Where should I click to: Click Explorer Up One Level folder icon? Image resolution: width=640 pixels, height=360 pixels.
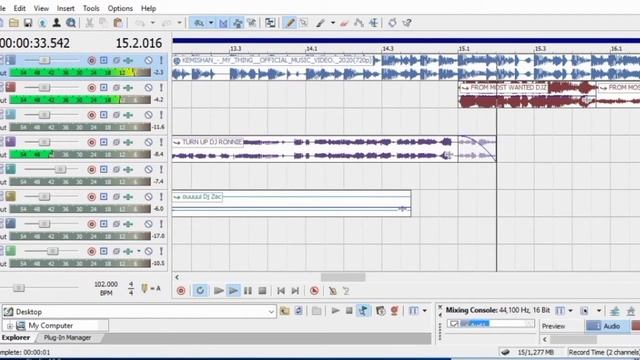click(x=284, y=311)
